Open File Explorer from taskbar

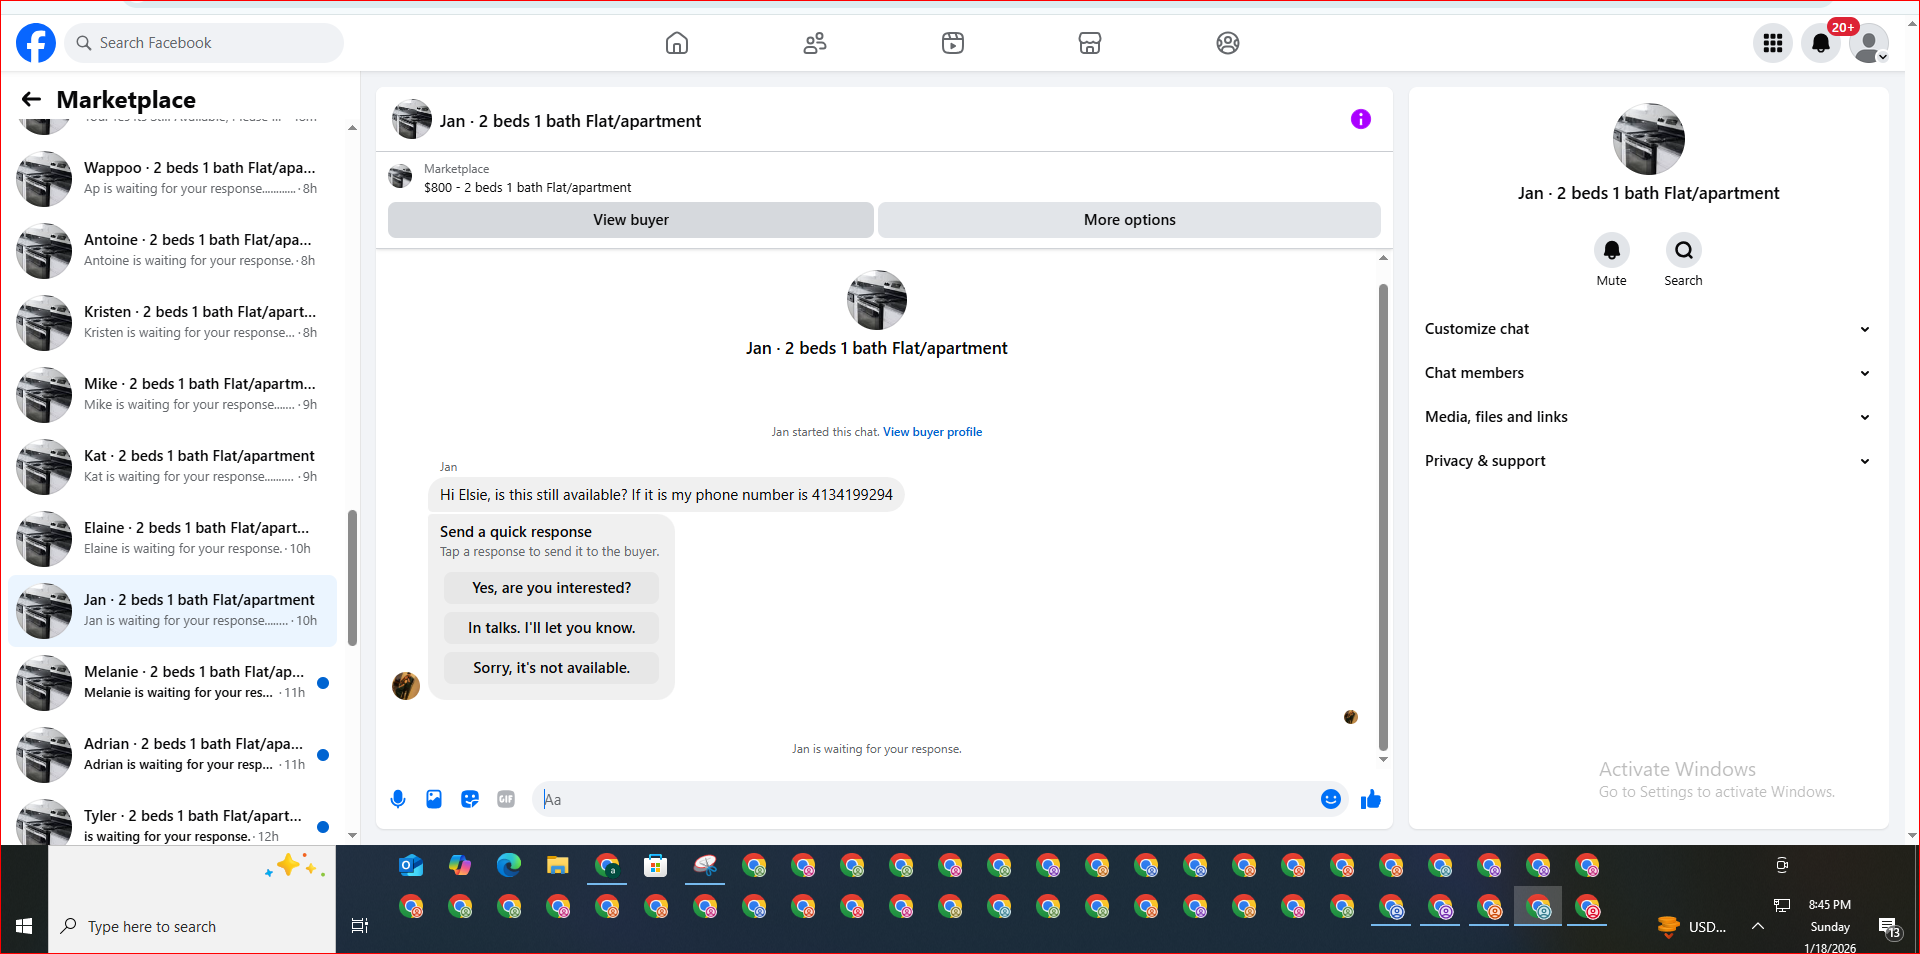pyautogui.click(x=558, y=866)
